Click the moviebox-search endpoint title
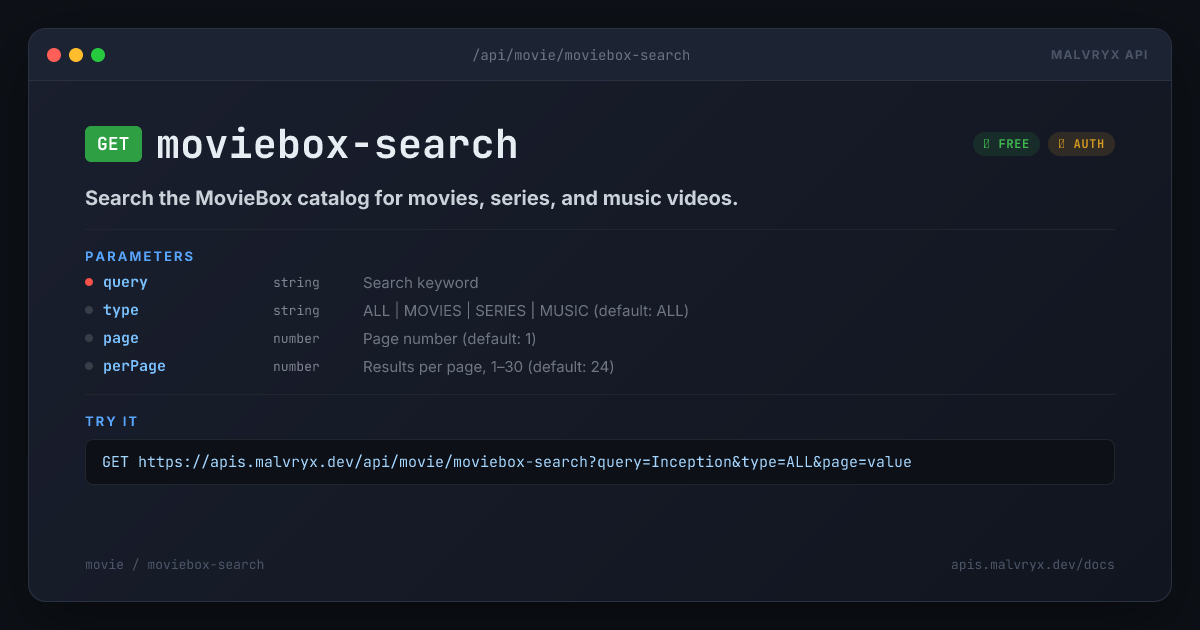This screenshot has height=630, width=1200. [x=337, y=145]
